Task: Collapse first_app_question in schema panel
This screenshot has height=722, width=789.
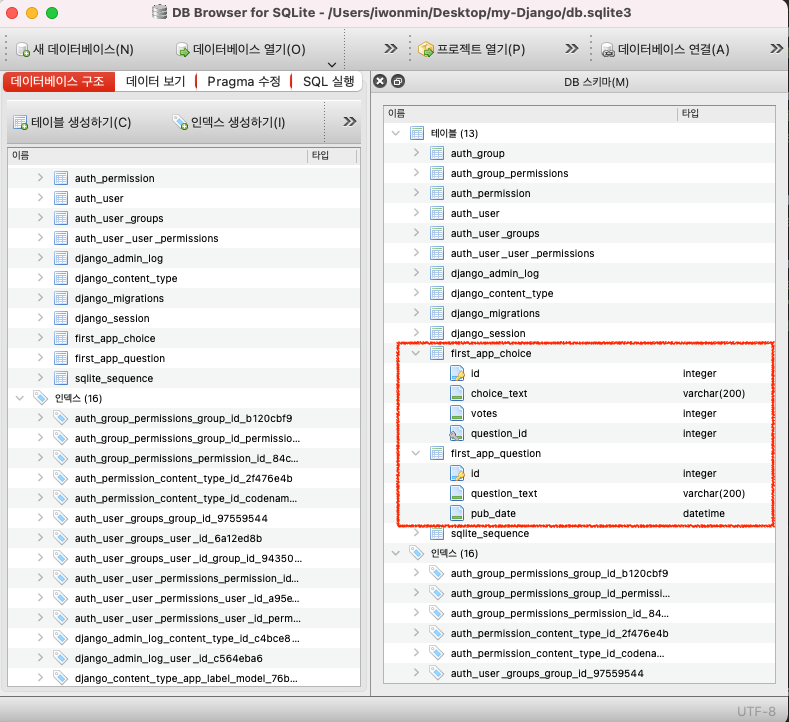Action: [x=416, y=453]
